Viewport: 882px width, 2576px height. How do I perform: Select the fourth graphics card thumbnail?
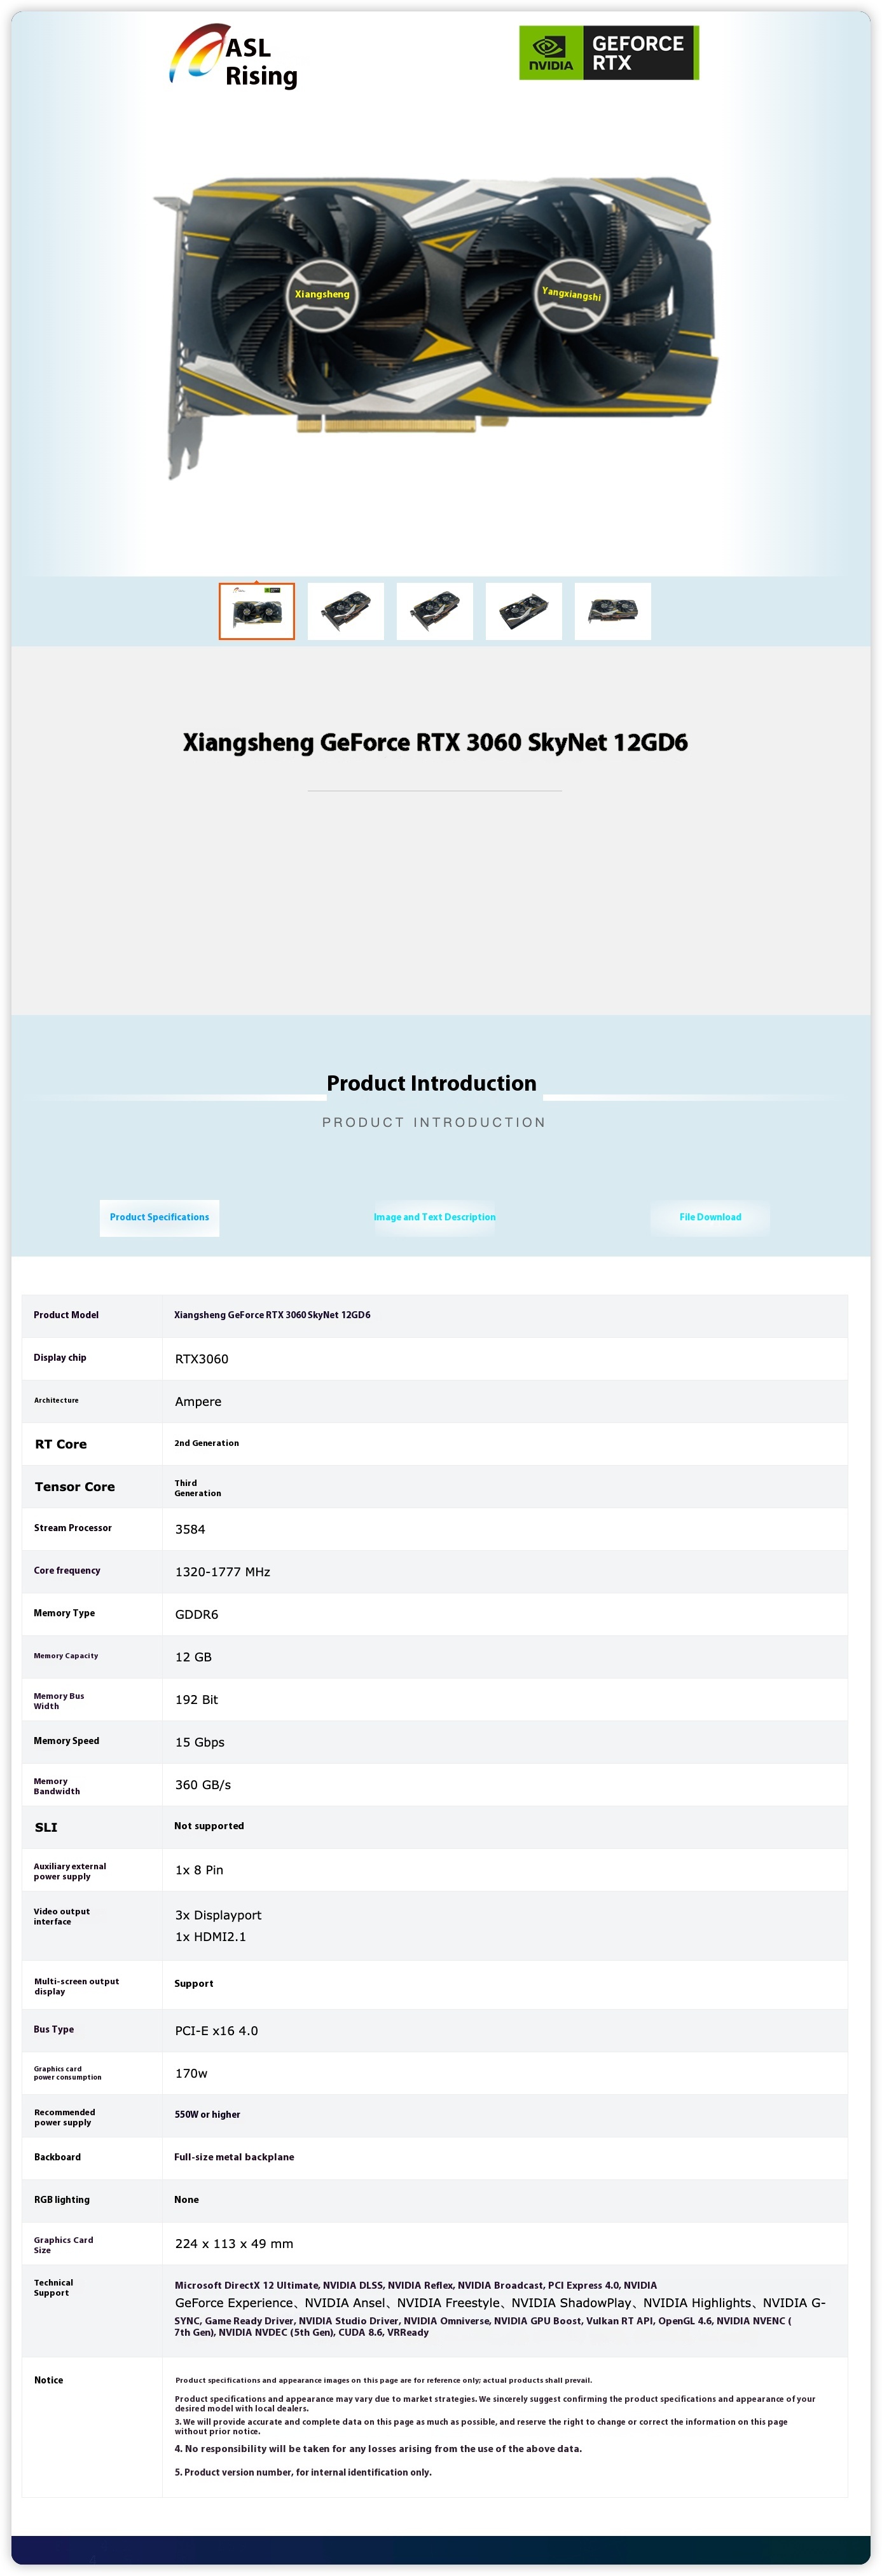(524, 611)
